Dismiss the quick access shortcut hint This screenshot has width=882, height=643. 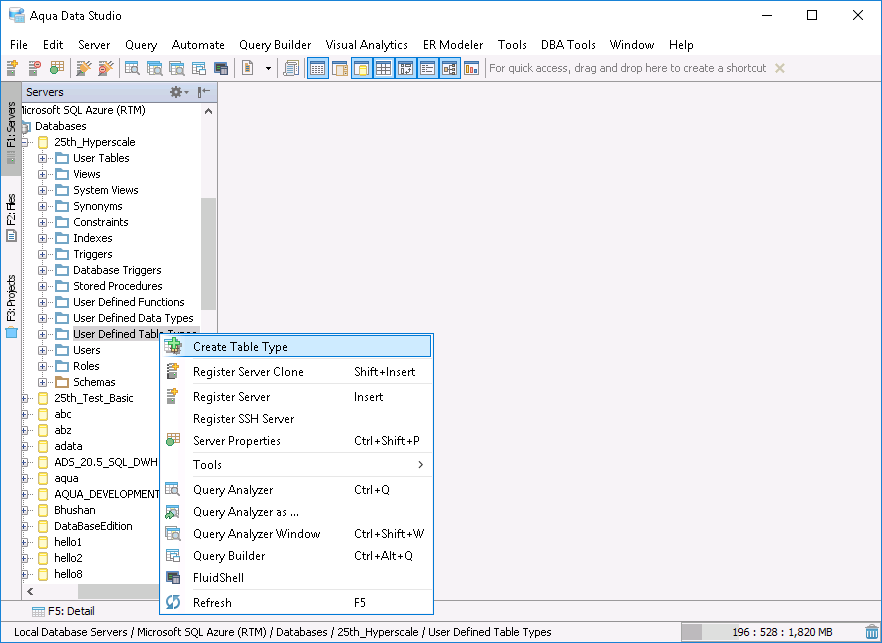tap(780, 68)
